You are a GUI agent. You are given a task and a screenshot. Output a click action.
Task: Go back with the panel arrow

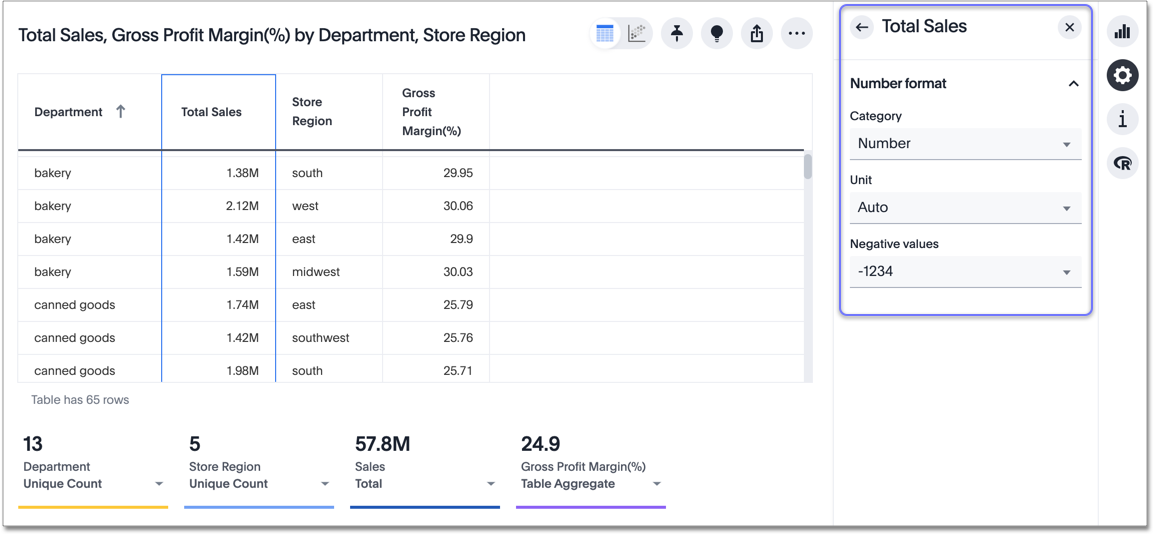click(862, 27)
